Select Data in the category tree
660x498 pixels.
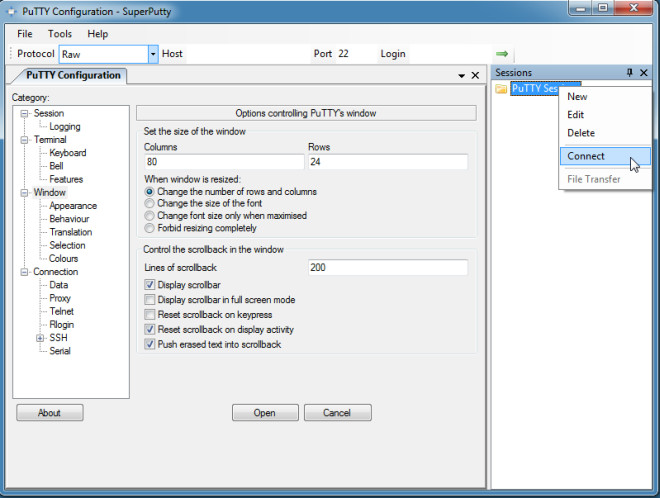point(59,285)
